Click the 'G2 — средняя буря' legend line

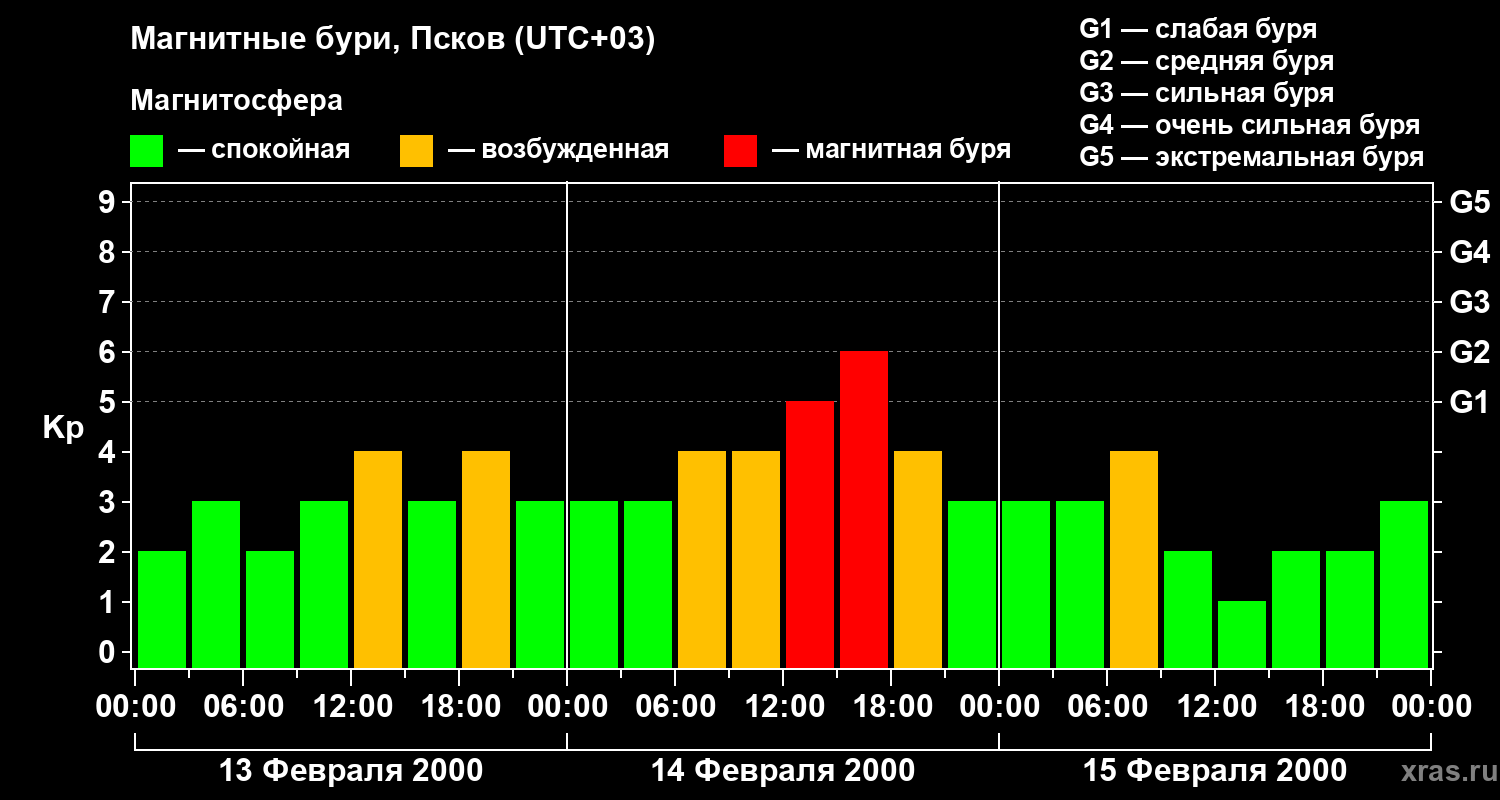1207,61
